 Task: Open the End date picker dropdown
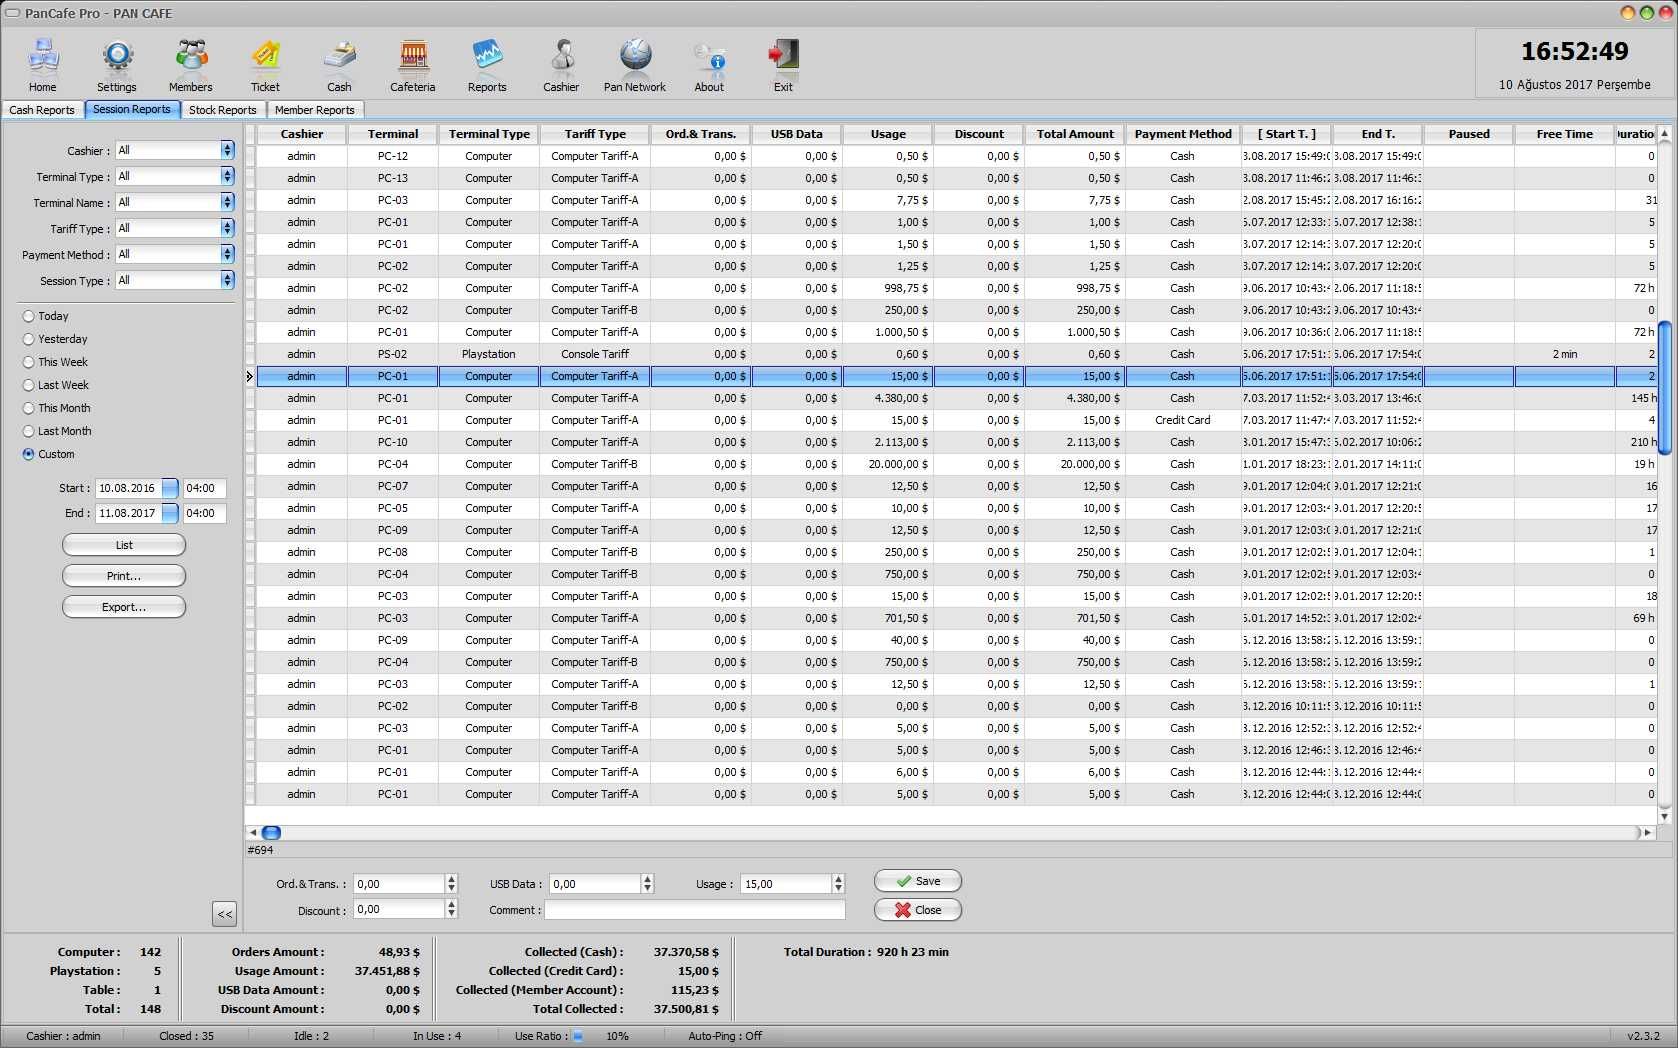(170, 513)
